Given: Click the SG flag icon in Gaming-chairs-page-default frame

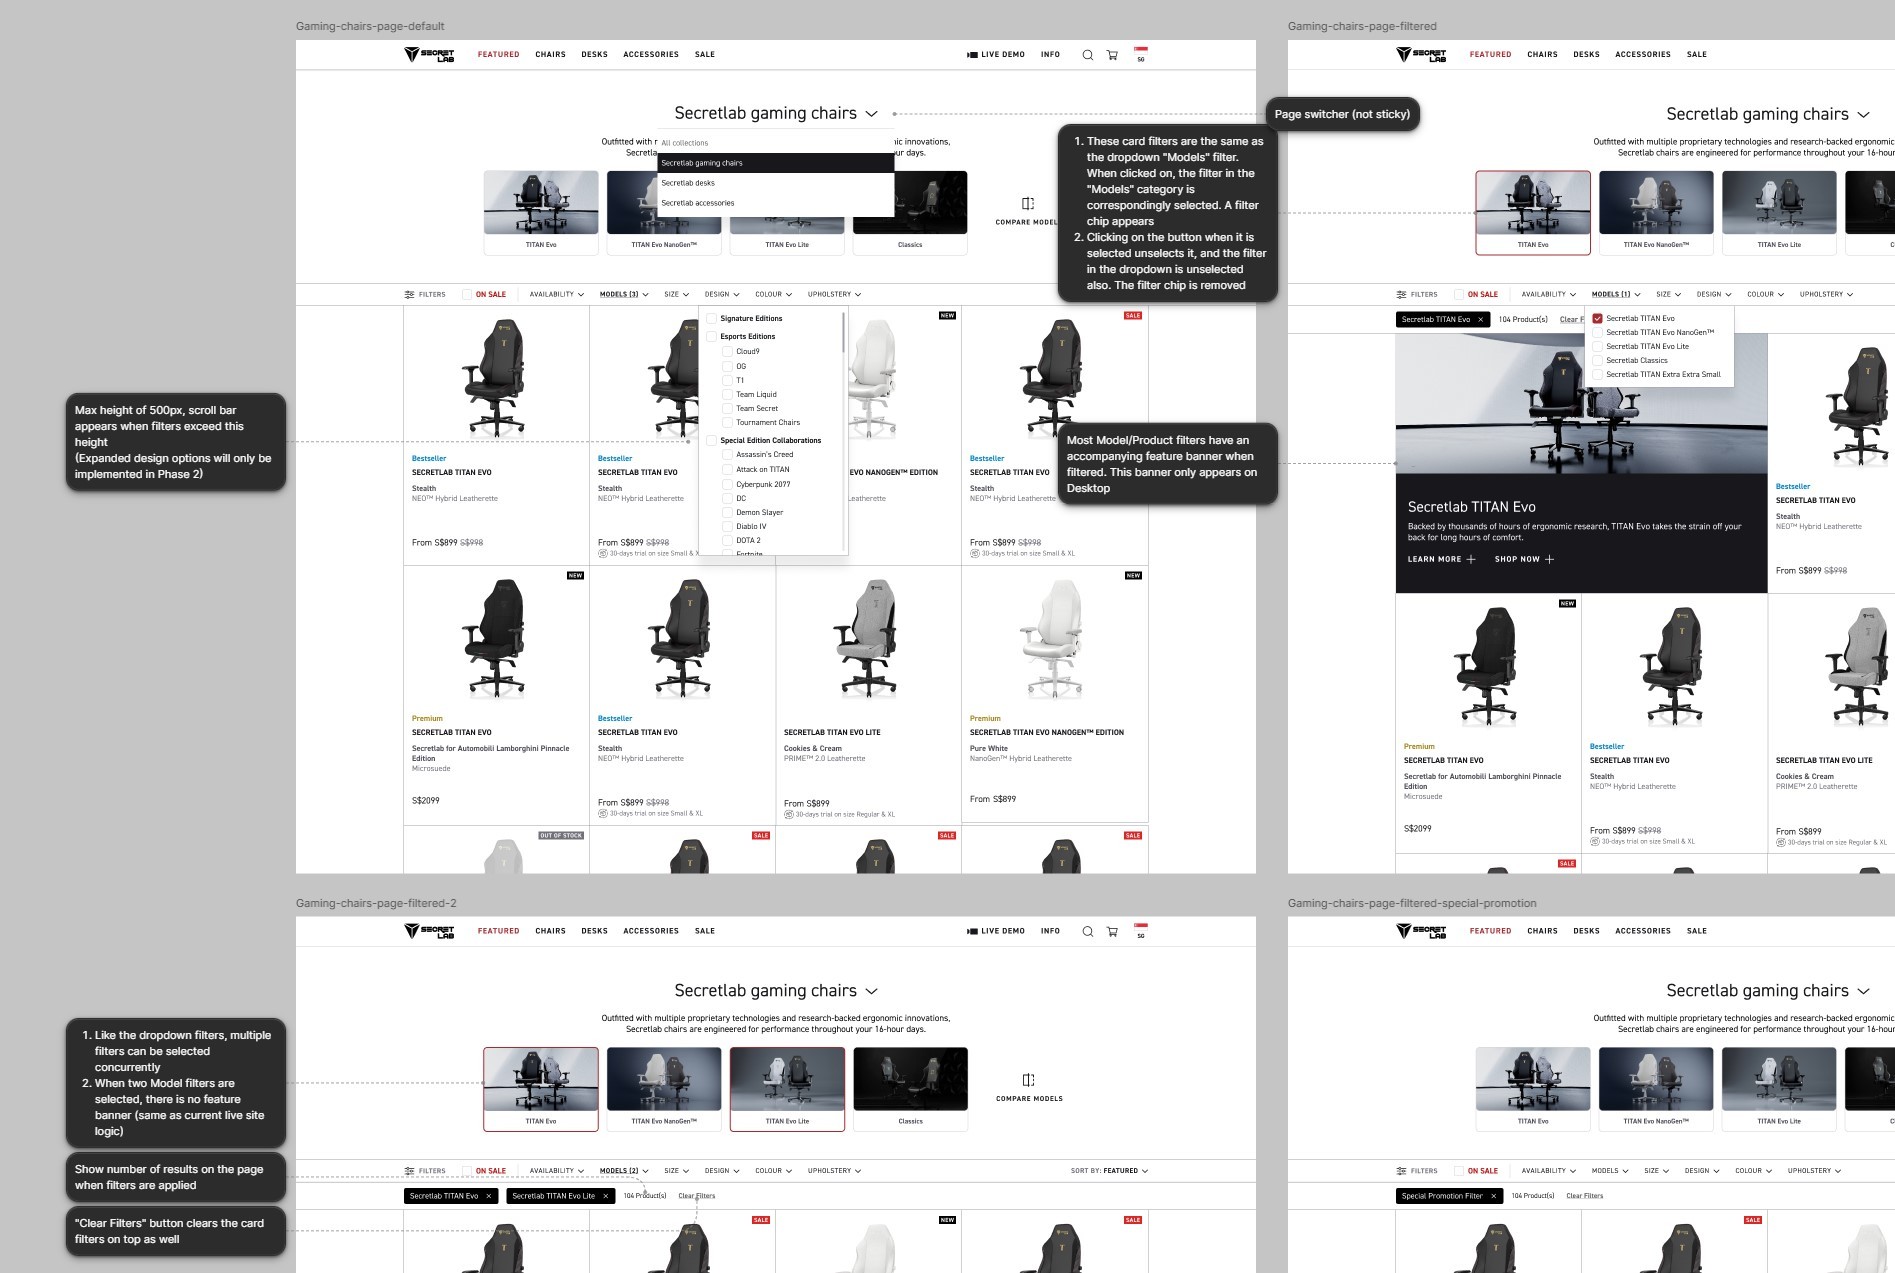Looking at the screenshot, I should (x=1141, y=54).
